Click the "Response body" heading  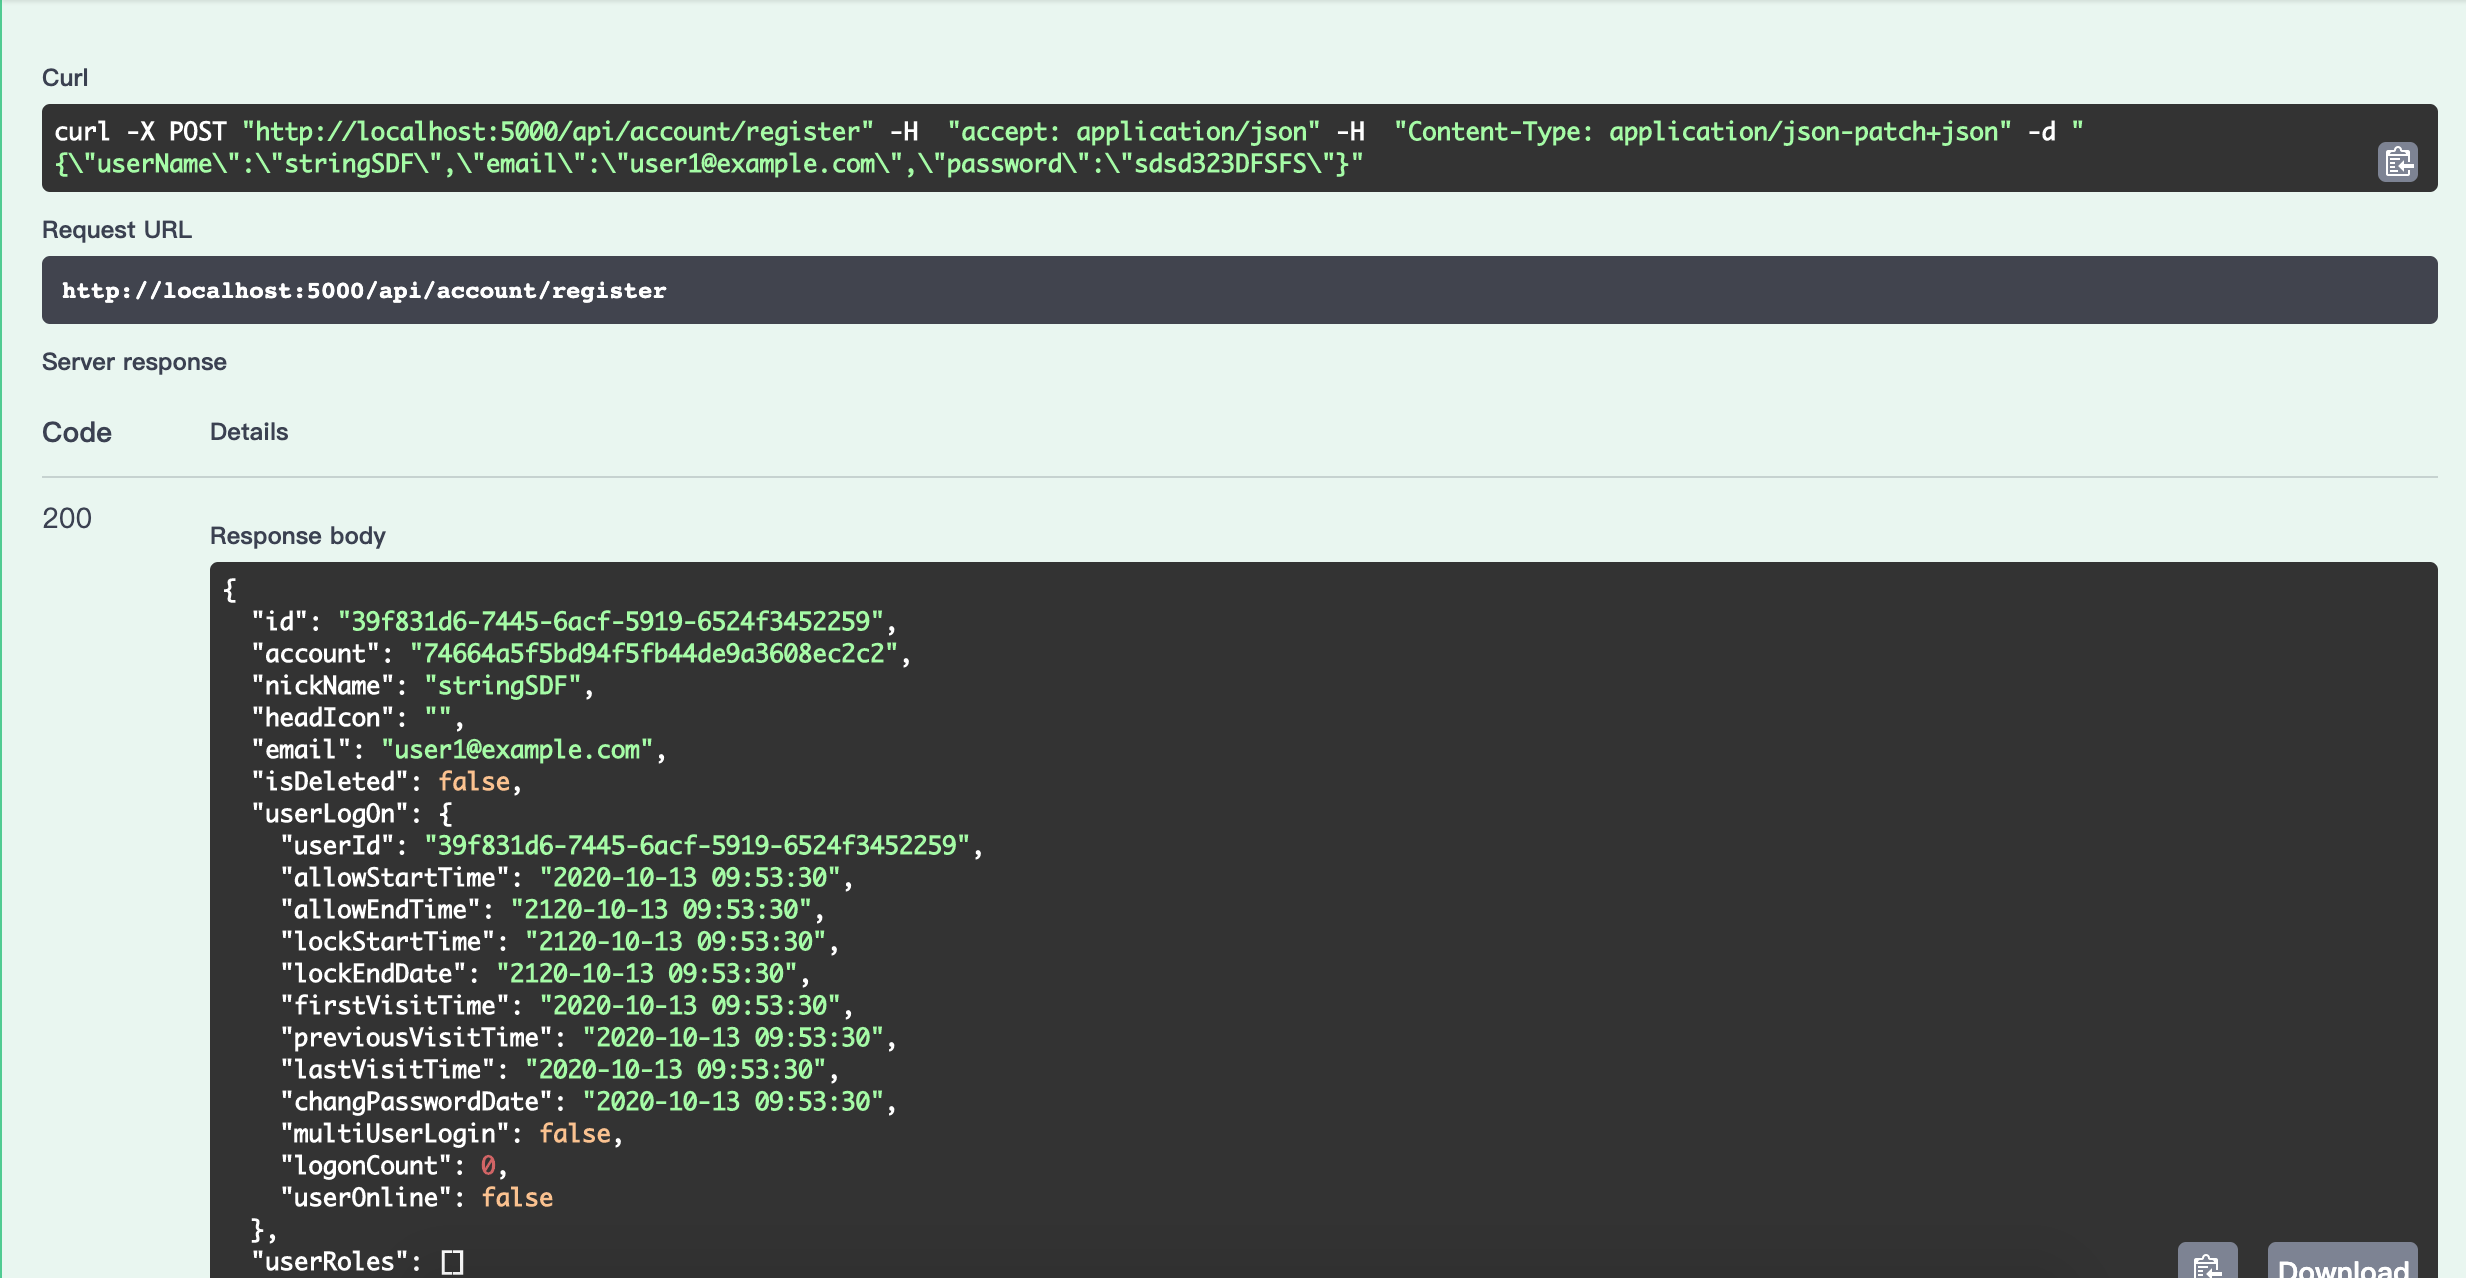point(297,536)
